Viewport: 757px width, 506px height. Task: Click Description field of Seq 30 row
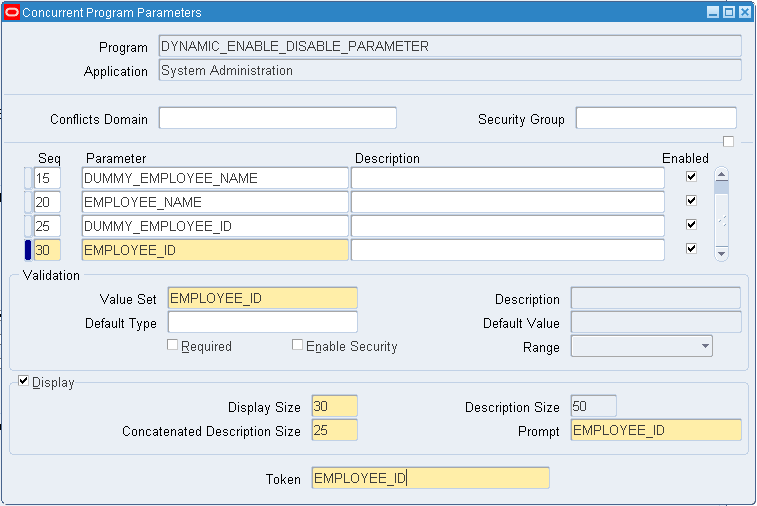pos(508,251)
